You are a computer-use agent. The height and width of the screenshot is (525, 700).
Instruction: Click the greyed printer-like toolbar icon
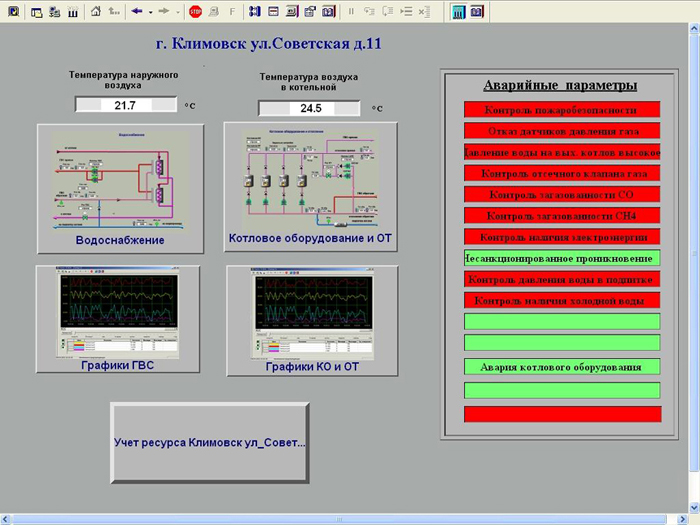click(x=214, y=12)
